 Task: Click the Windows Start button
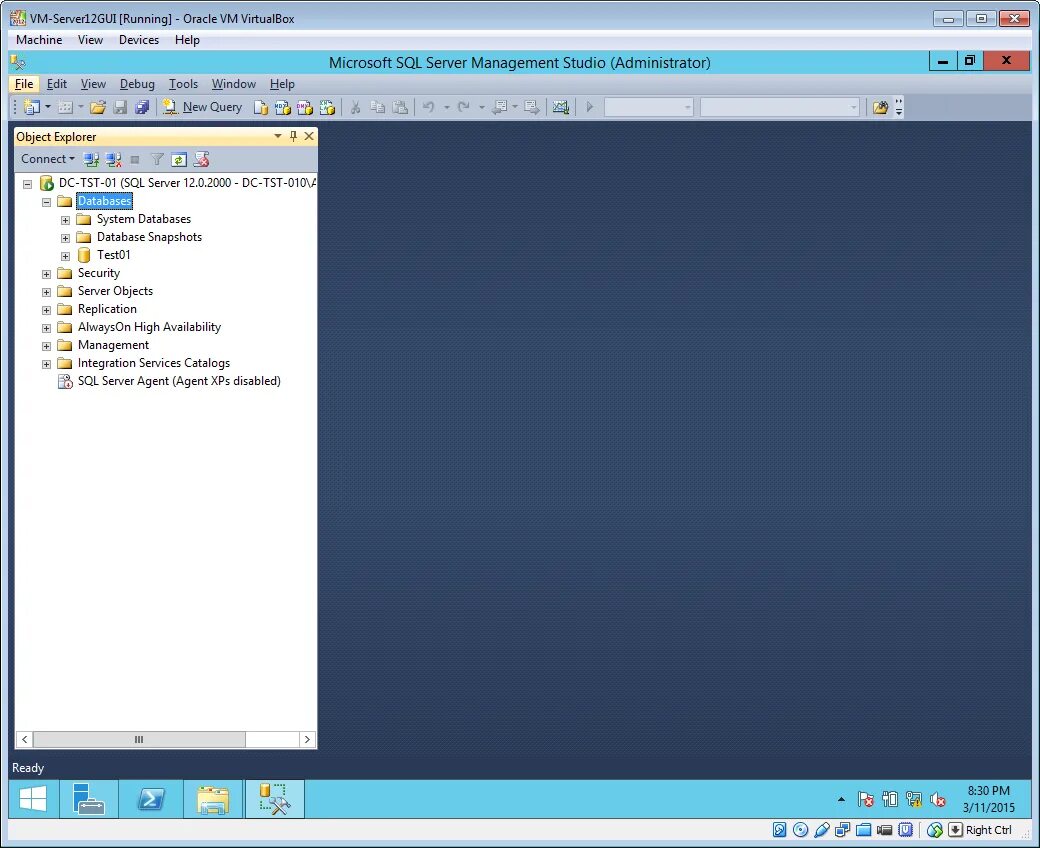[32, 799]
